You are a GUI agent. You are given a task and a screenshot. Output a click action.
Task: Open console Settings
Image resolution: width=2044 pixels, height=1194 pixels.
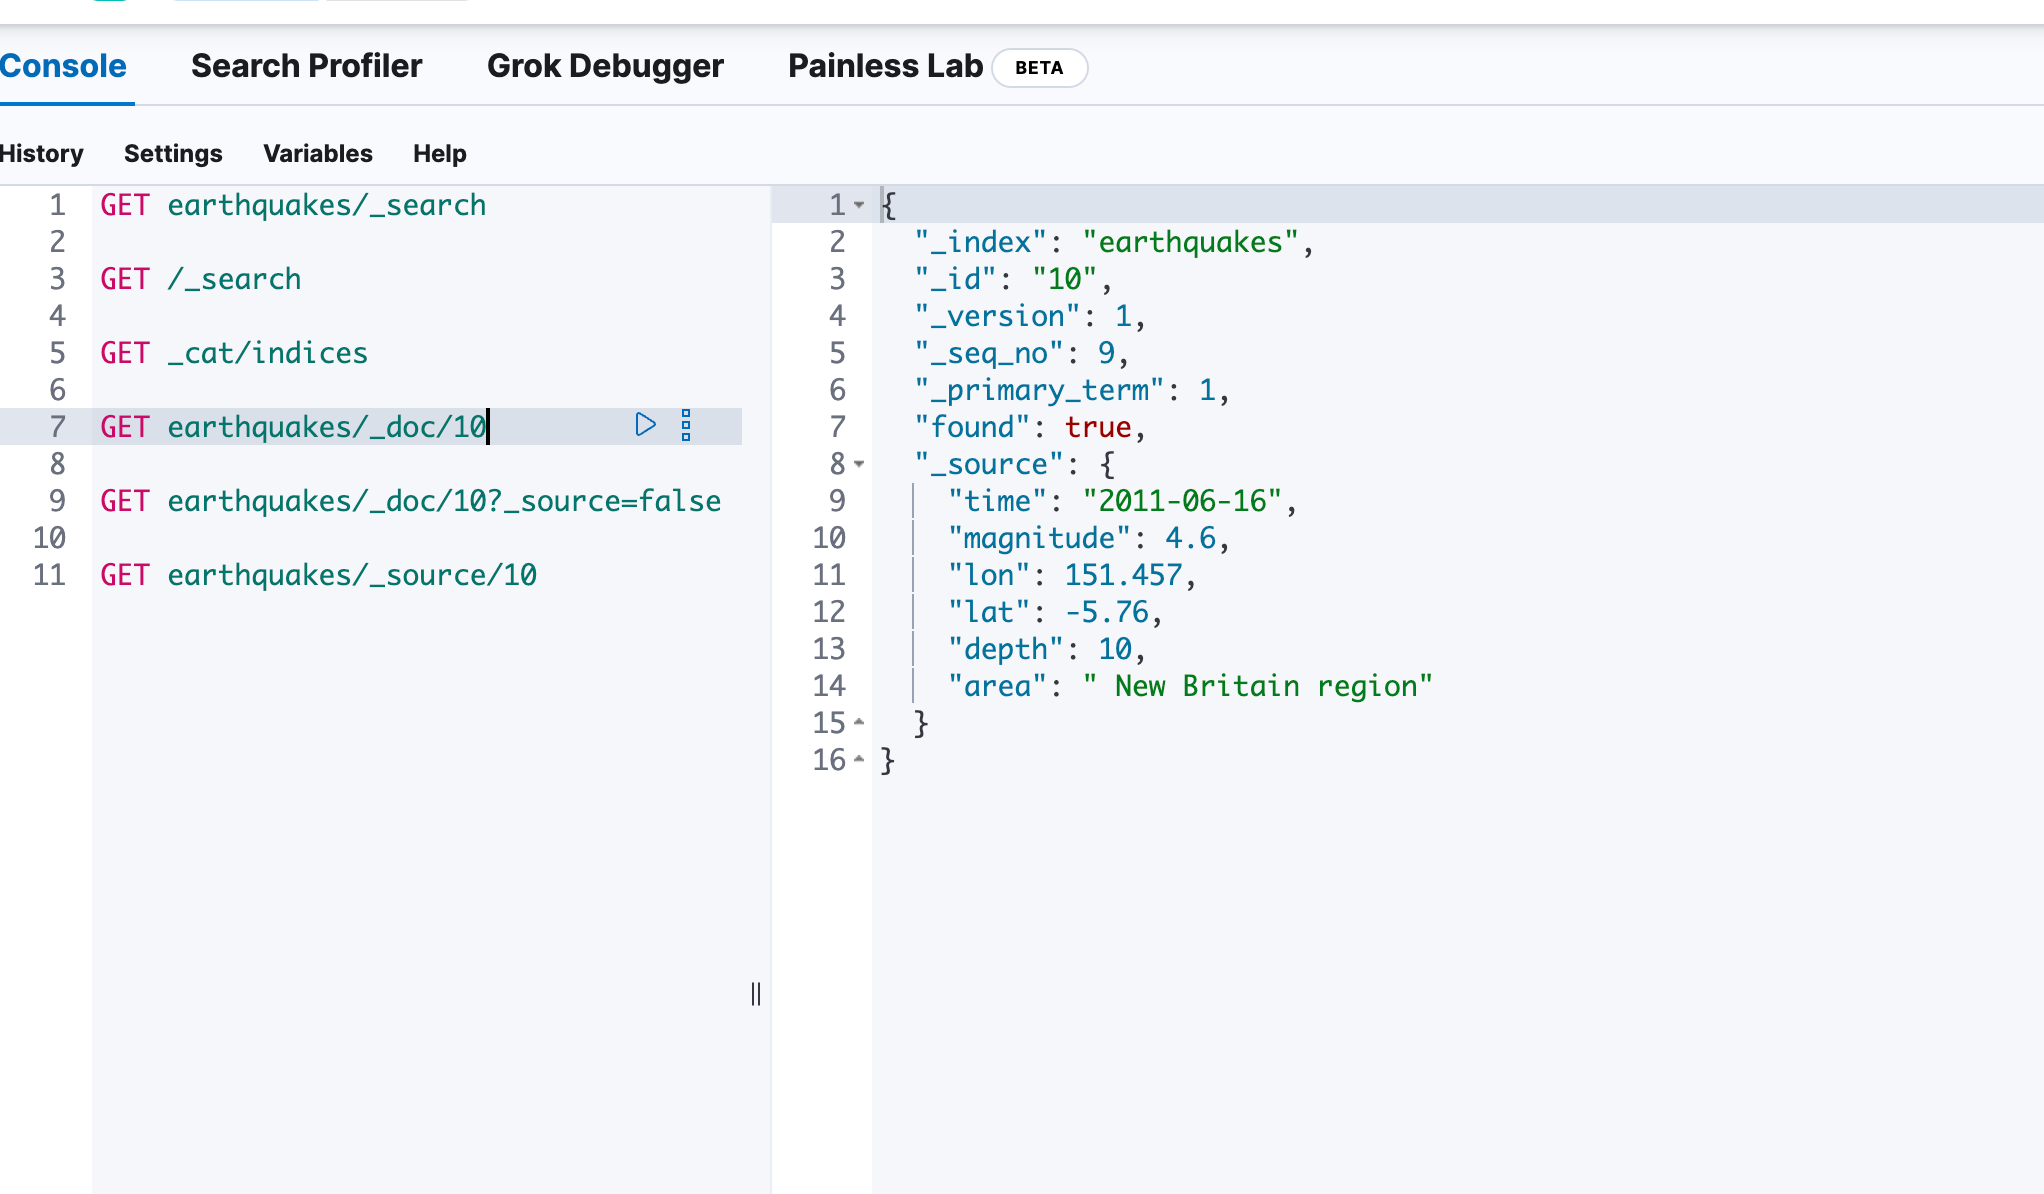(x=173, y=153)
